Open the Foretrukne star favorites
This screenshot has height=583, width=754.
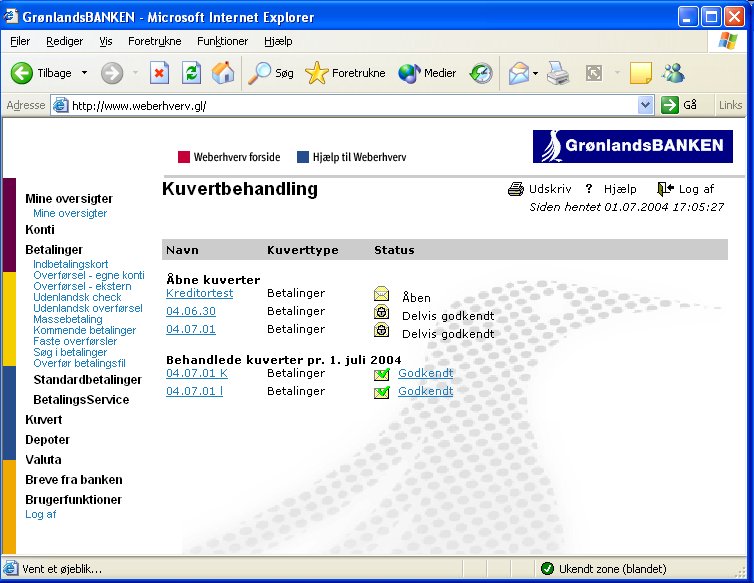[x=345, y=73]
